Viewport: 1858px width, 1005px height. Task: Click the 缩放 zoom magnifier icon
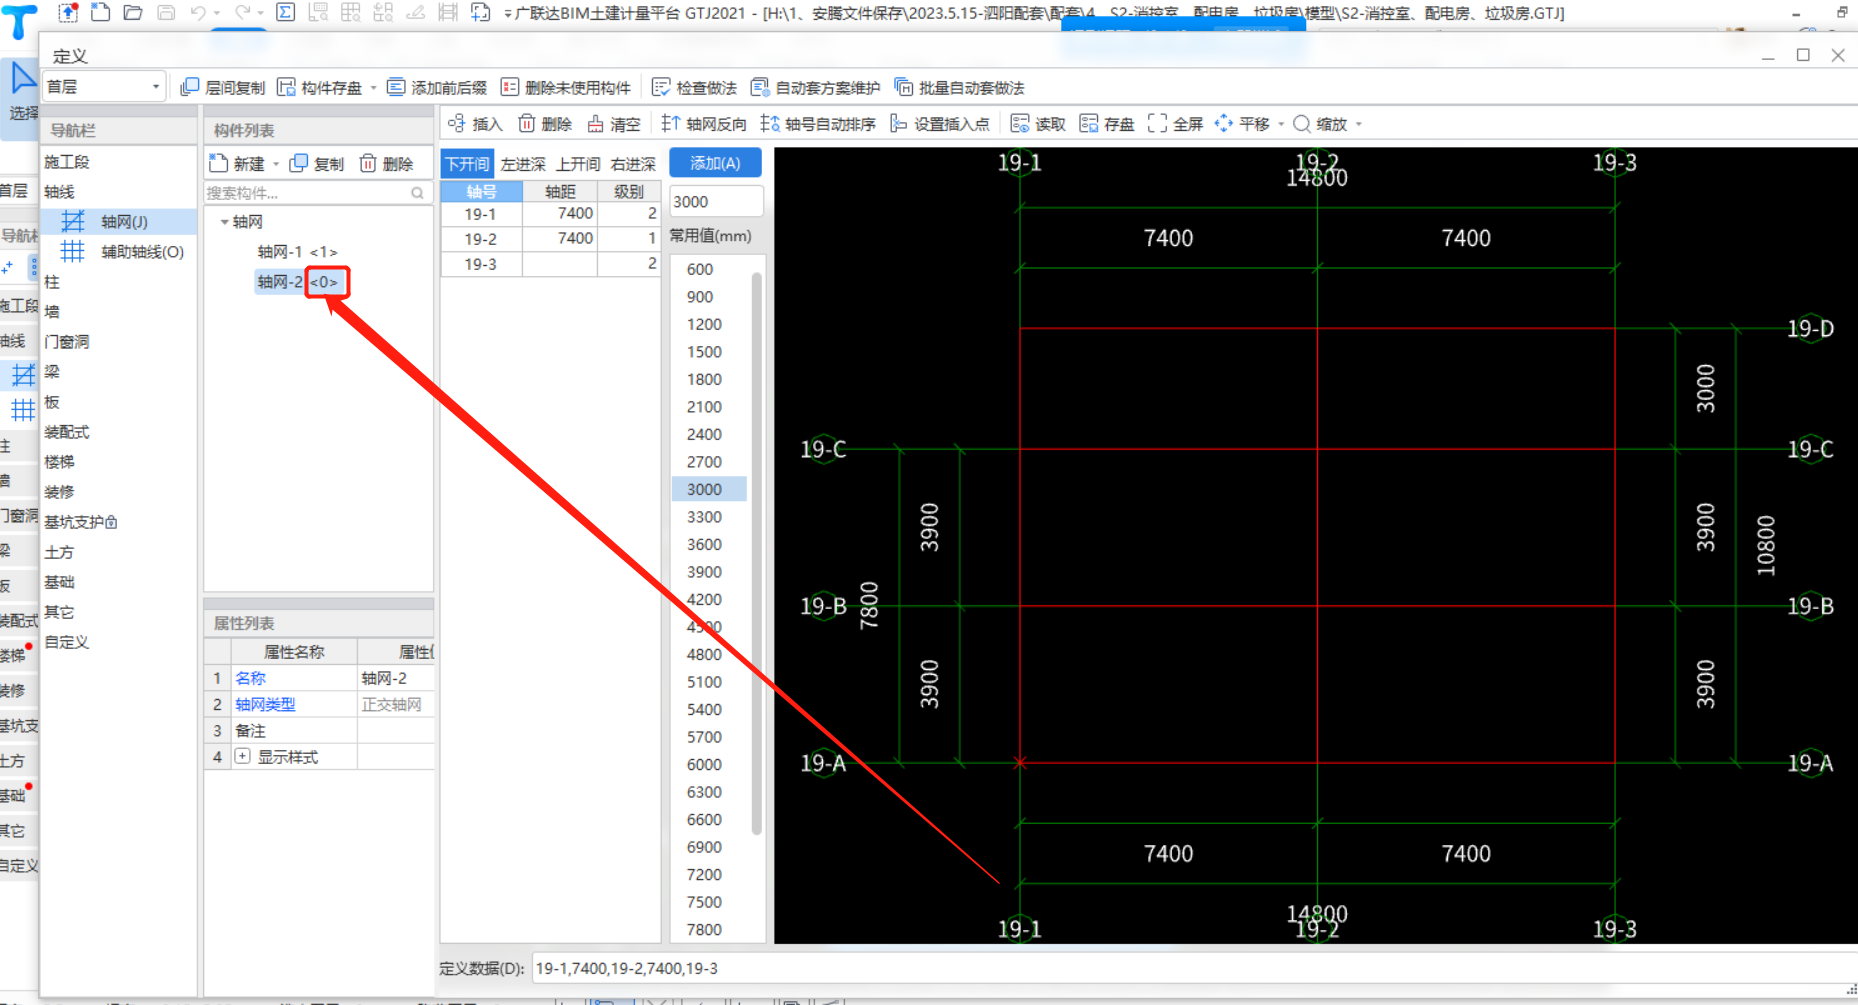click(x=1302, y=123)
